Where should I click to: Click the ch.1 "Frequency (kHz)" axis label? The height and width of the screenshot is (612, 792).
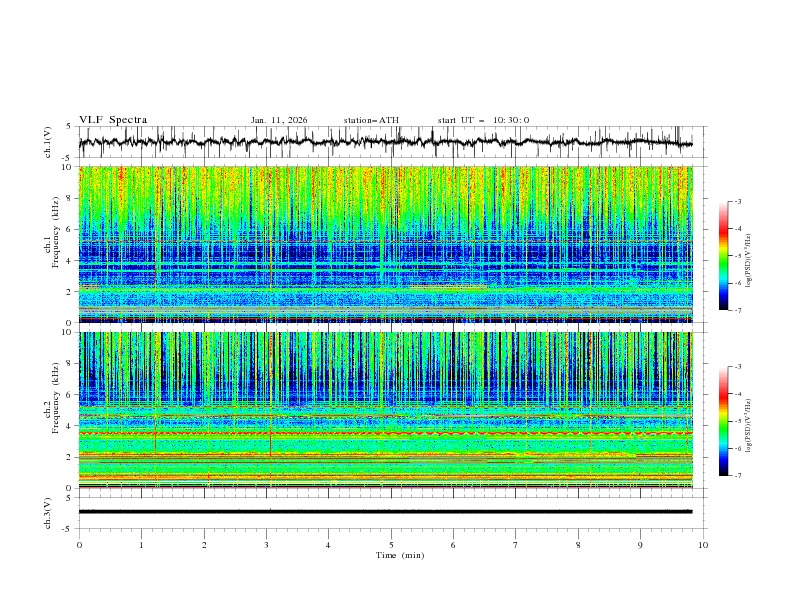(56, 233)
